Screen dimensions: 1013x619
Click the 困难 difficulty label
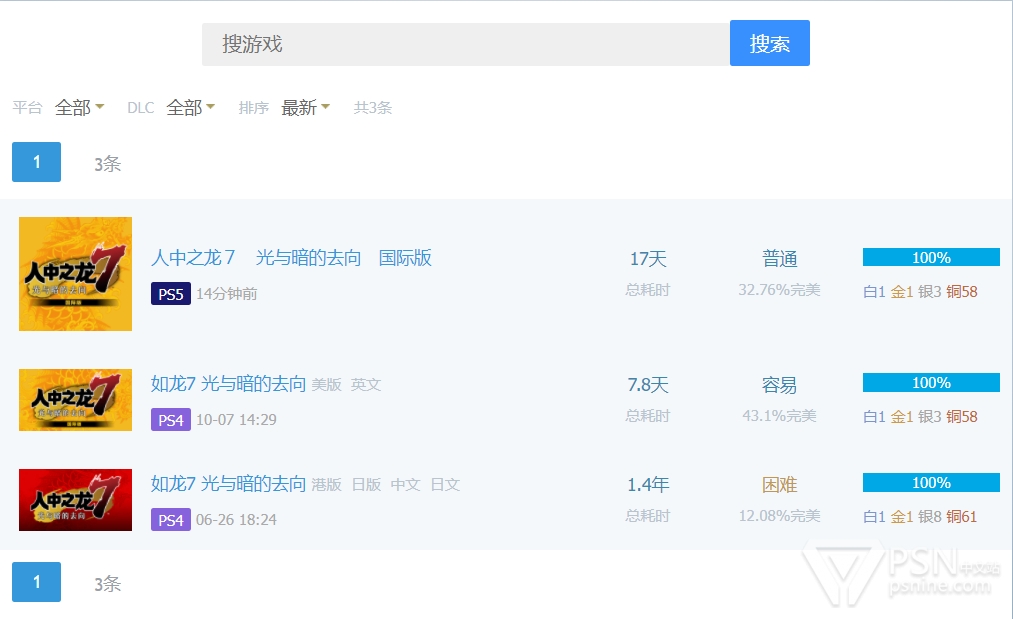[x=780, y=485]
